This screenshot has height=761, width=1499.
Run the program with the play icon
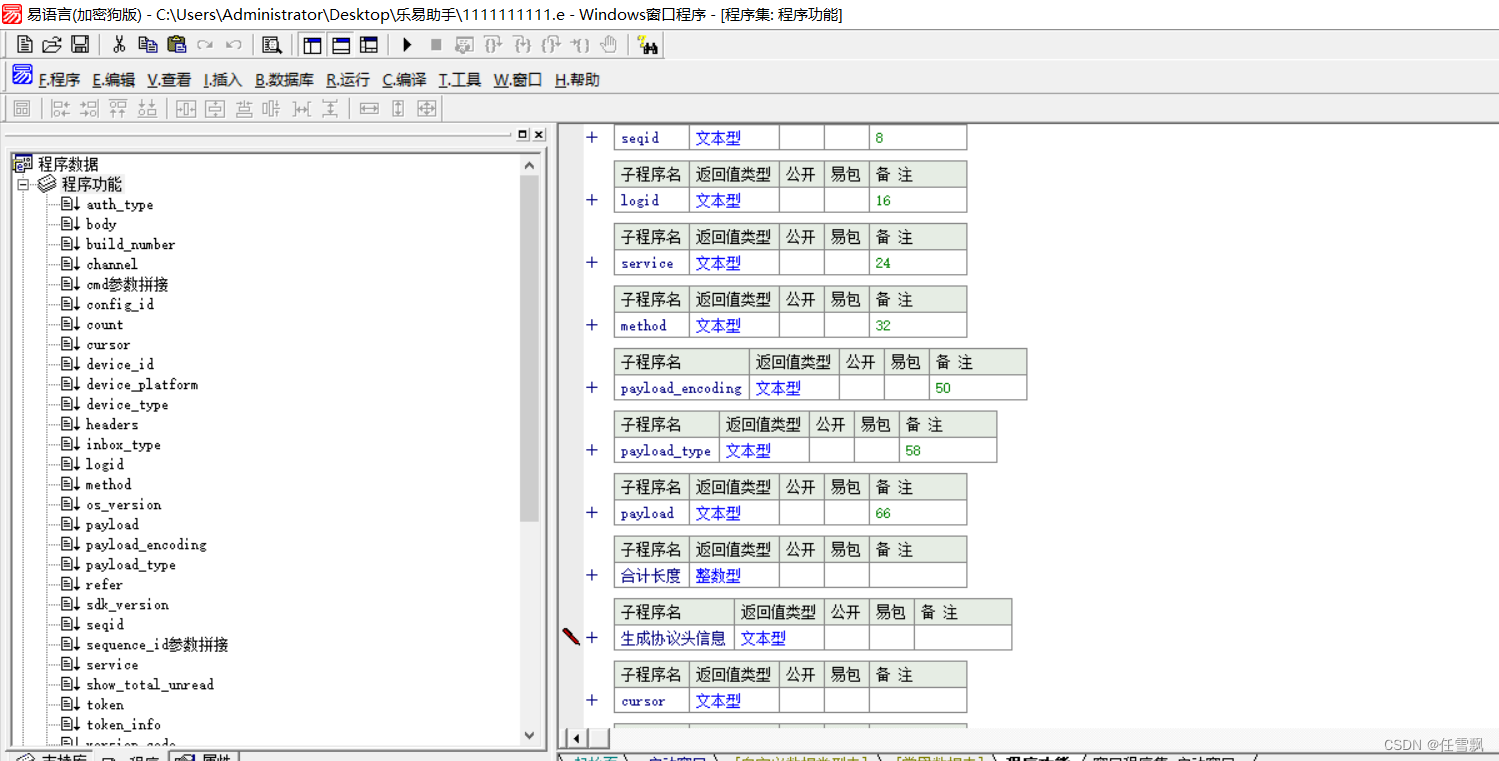click(x=407, y=44)
